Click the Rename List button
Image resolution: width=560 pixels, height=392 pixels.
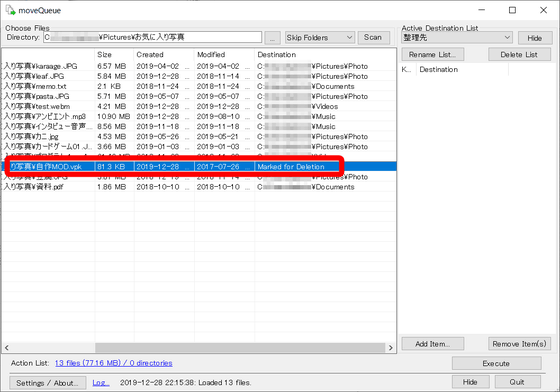click(x=433, y=55)
